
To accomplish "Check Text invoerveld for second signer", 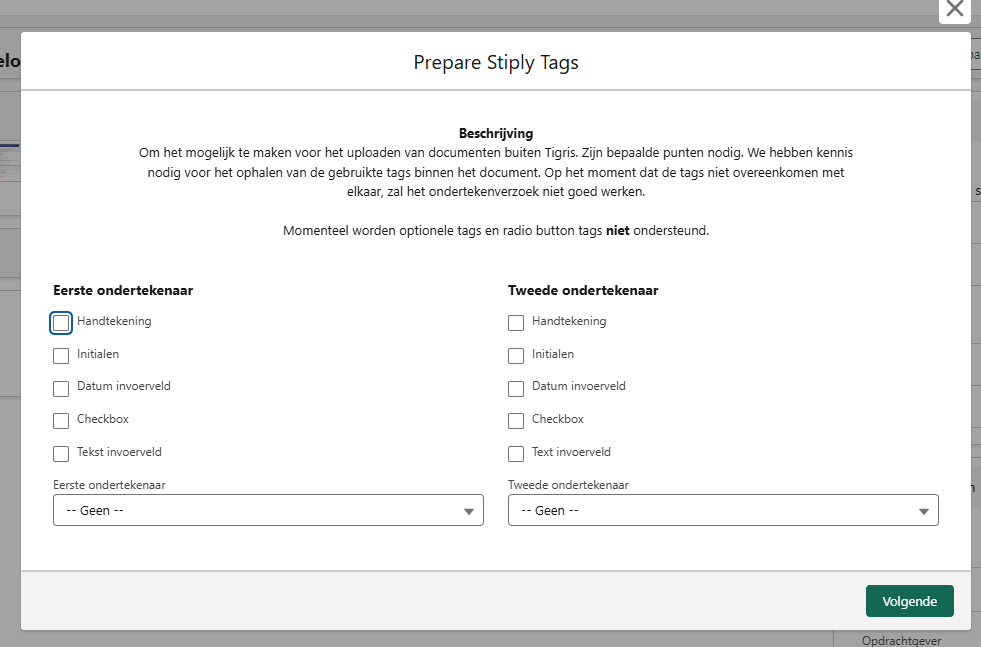I will 516,454.
